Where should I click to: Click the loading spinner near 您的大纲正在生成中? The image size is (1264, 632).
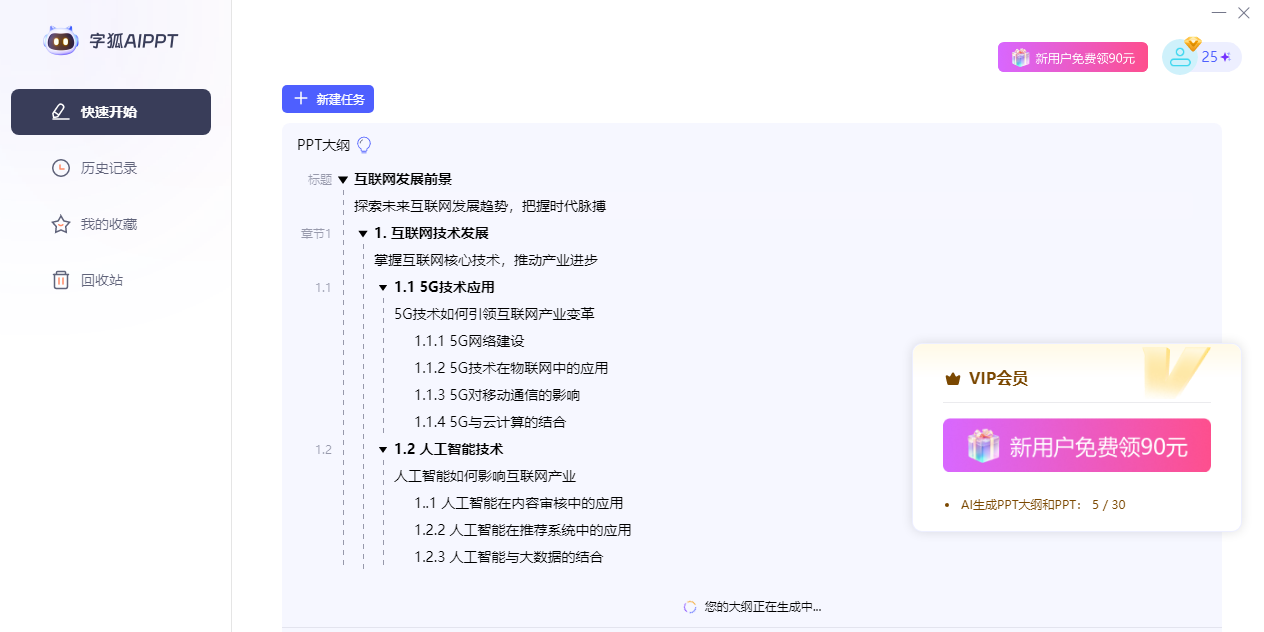tap(690, 607)
